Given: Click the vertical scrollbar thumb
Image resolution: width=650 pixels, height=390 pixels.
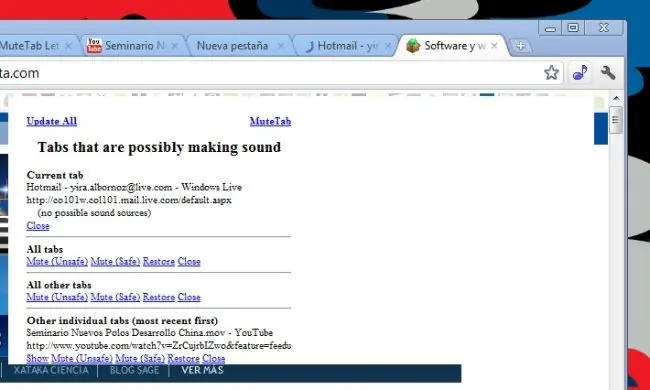Looking at the screenshot, I should 616,120.
